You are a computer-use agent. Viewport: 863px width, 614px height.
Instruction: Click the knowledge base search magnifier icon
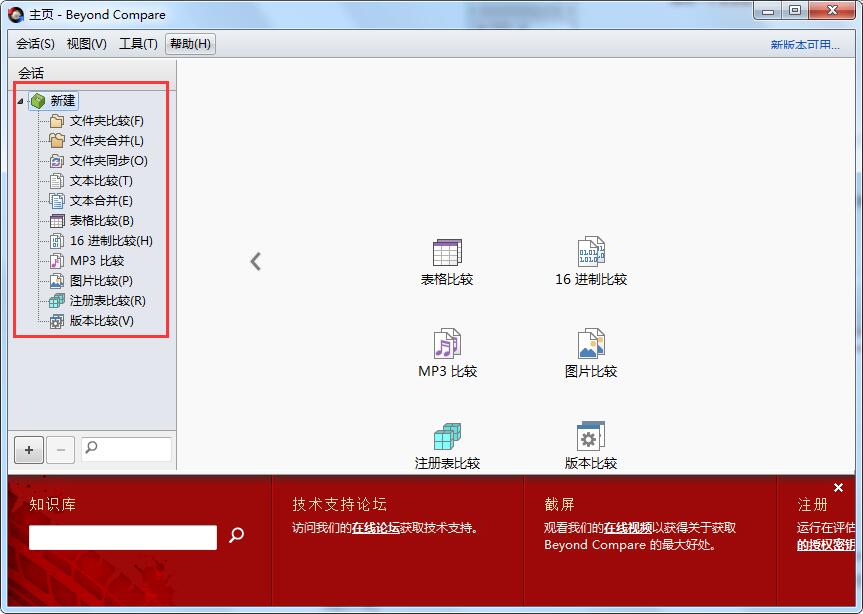(237, 535)
